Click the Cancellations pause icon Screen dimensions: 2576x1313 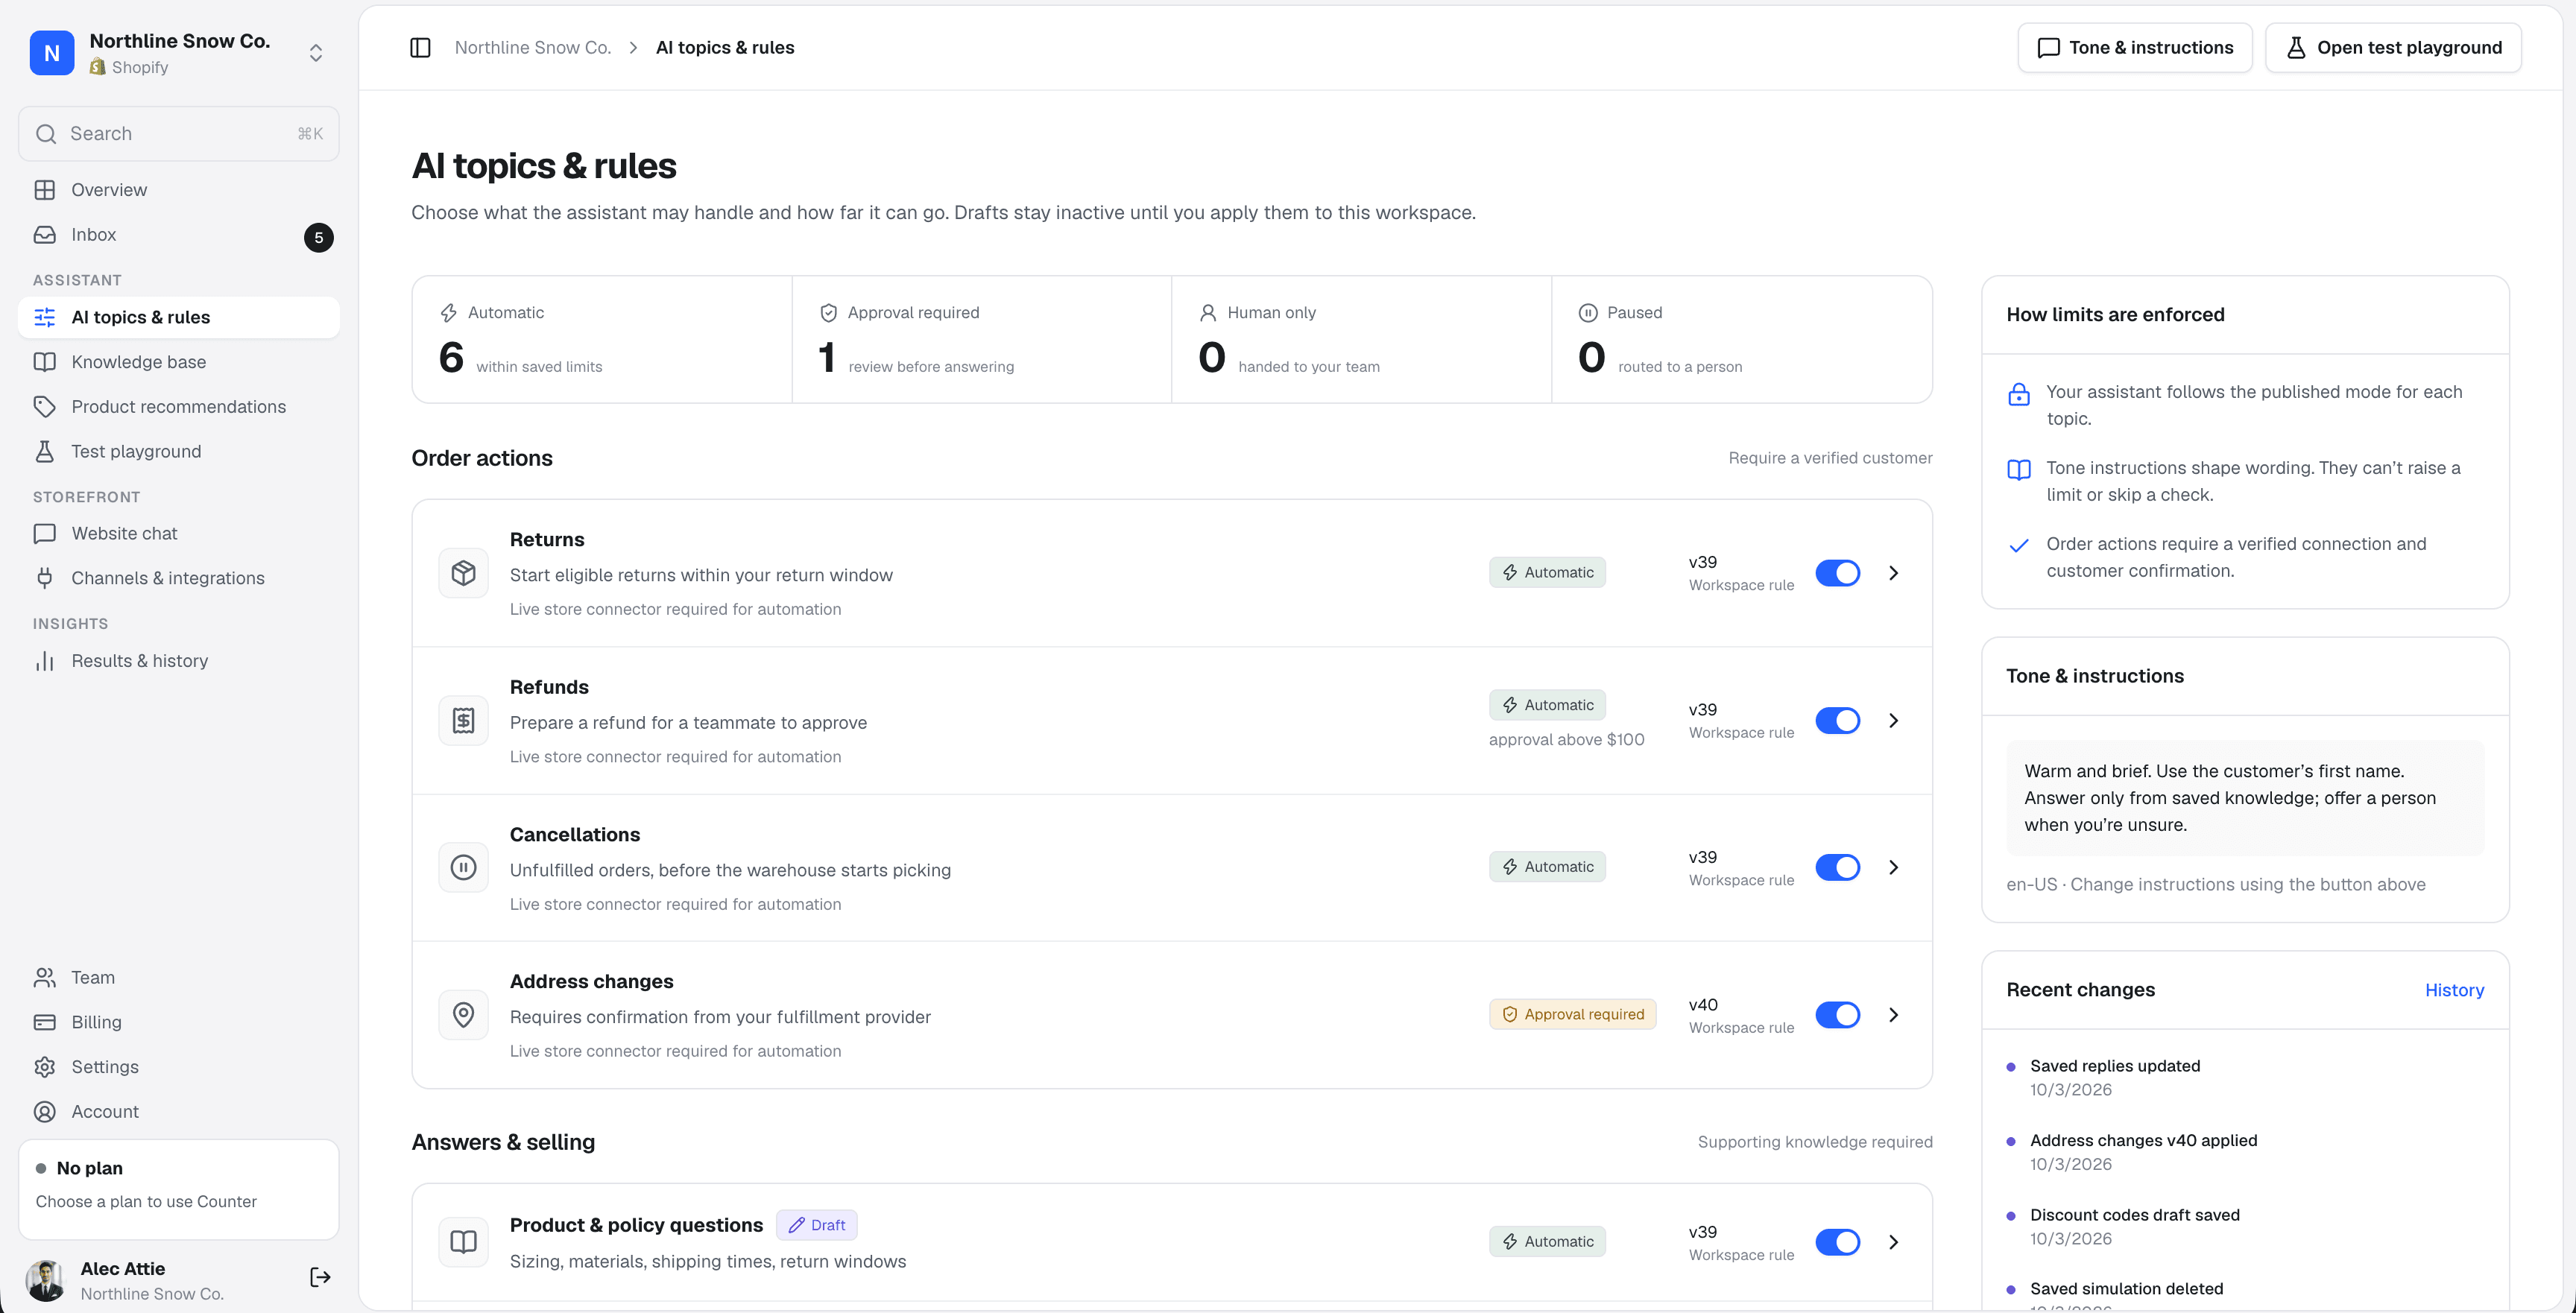pyautogui.click(x=463, y=867)
